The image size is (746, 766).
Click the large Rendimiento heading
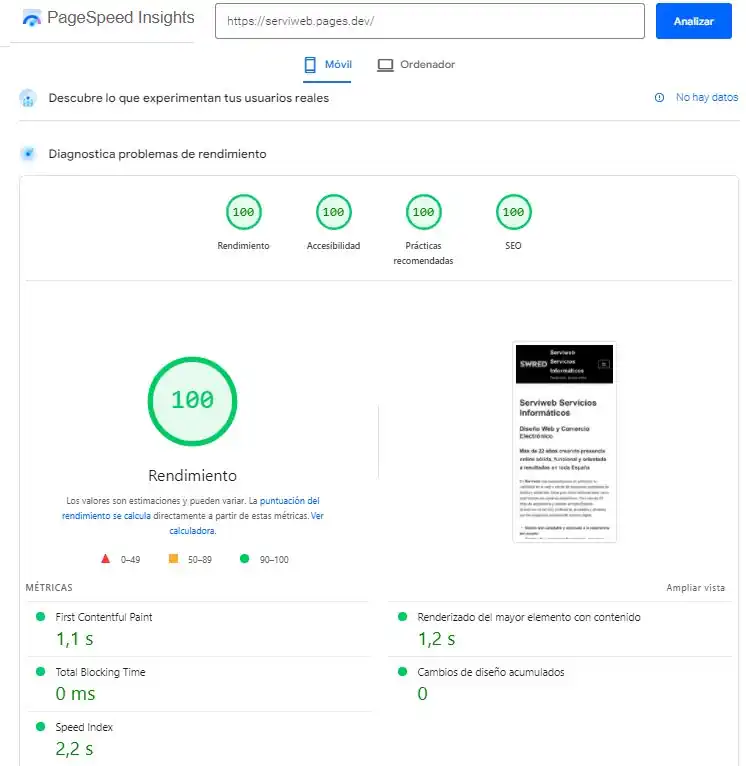(192, 475)
